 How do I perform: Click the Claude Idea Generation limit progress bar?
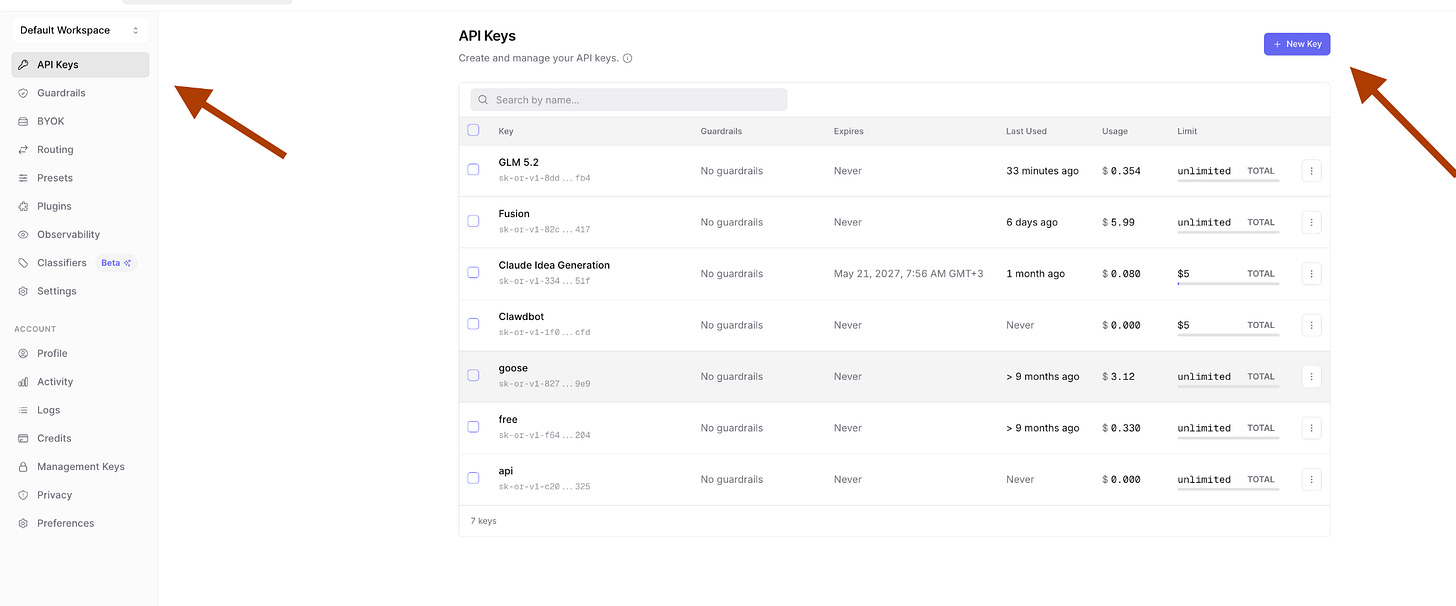coord(1228,284)
